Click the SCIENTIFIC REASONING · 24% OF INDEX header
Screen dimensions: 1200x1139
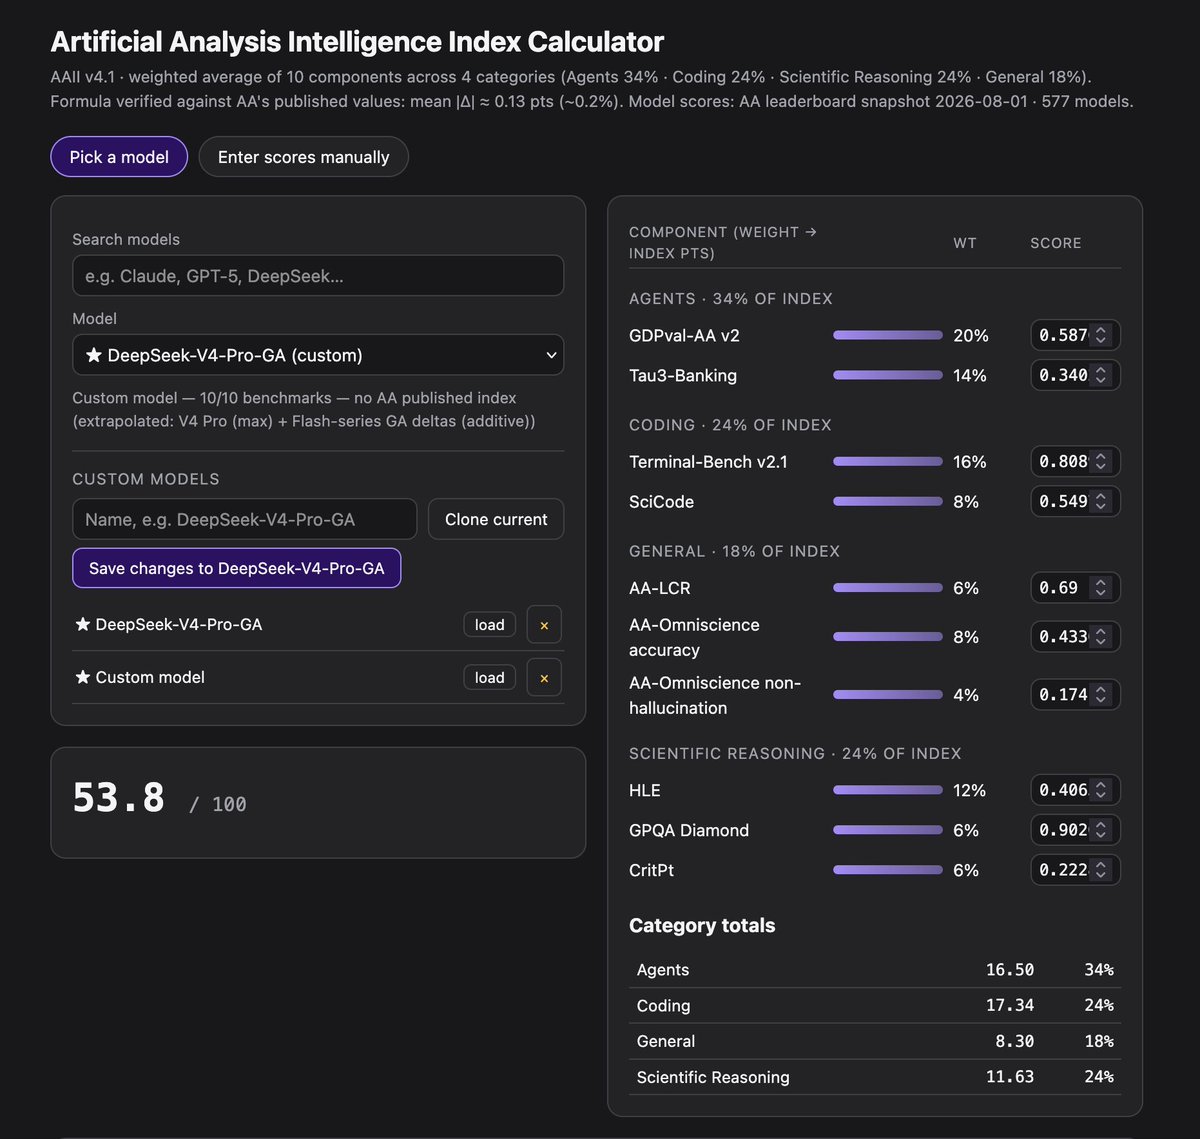(x=795, y=753)
